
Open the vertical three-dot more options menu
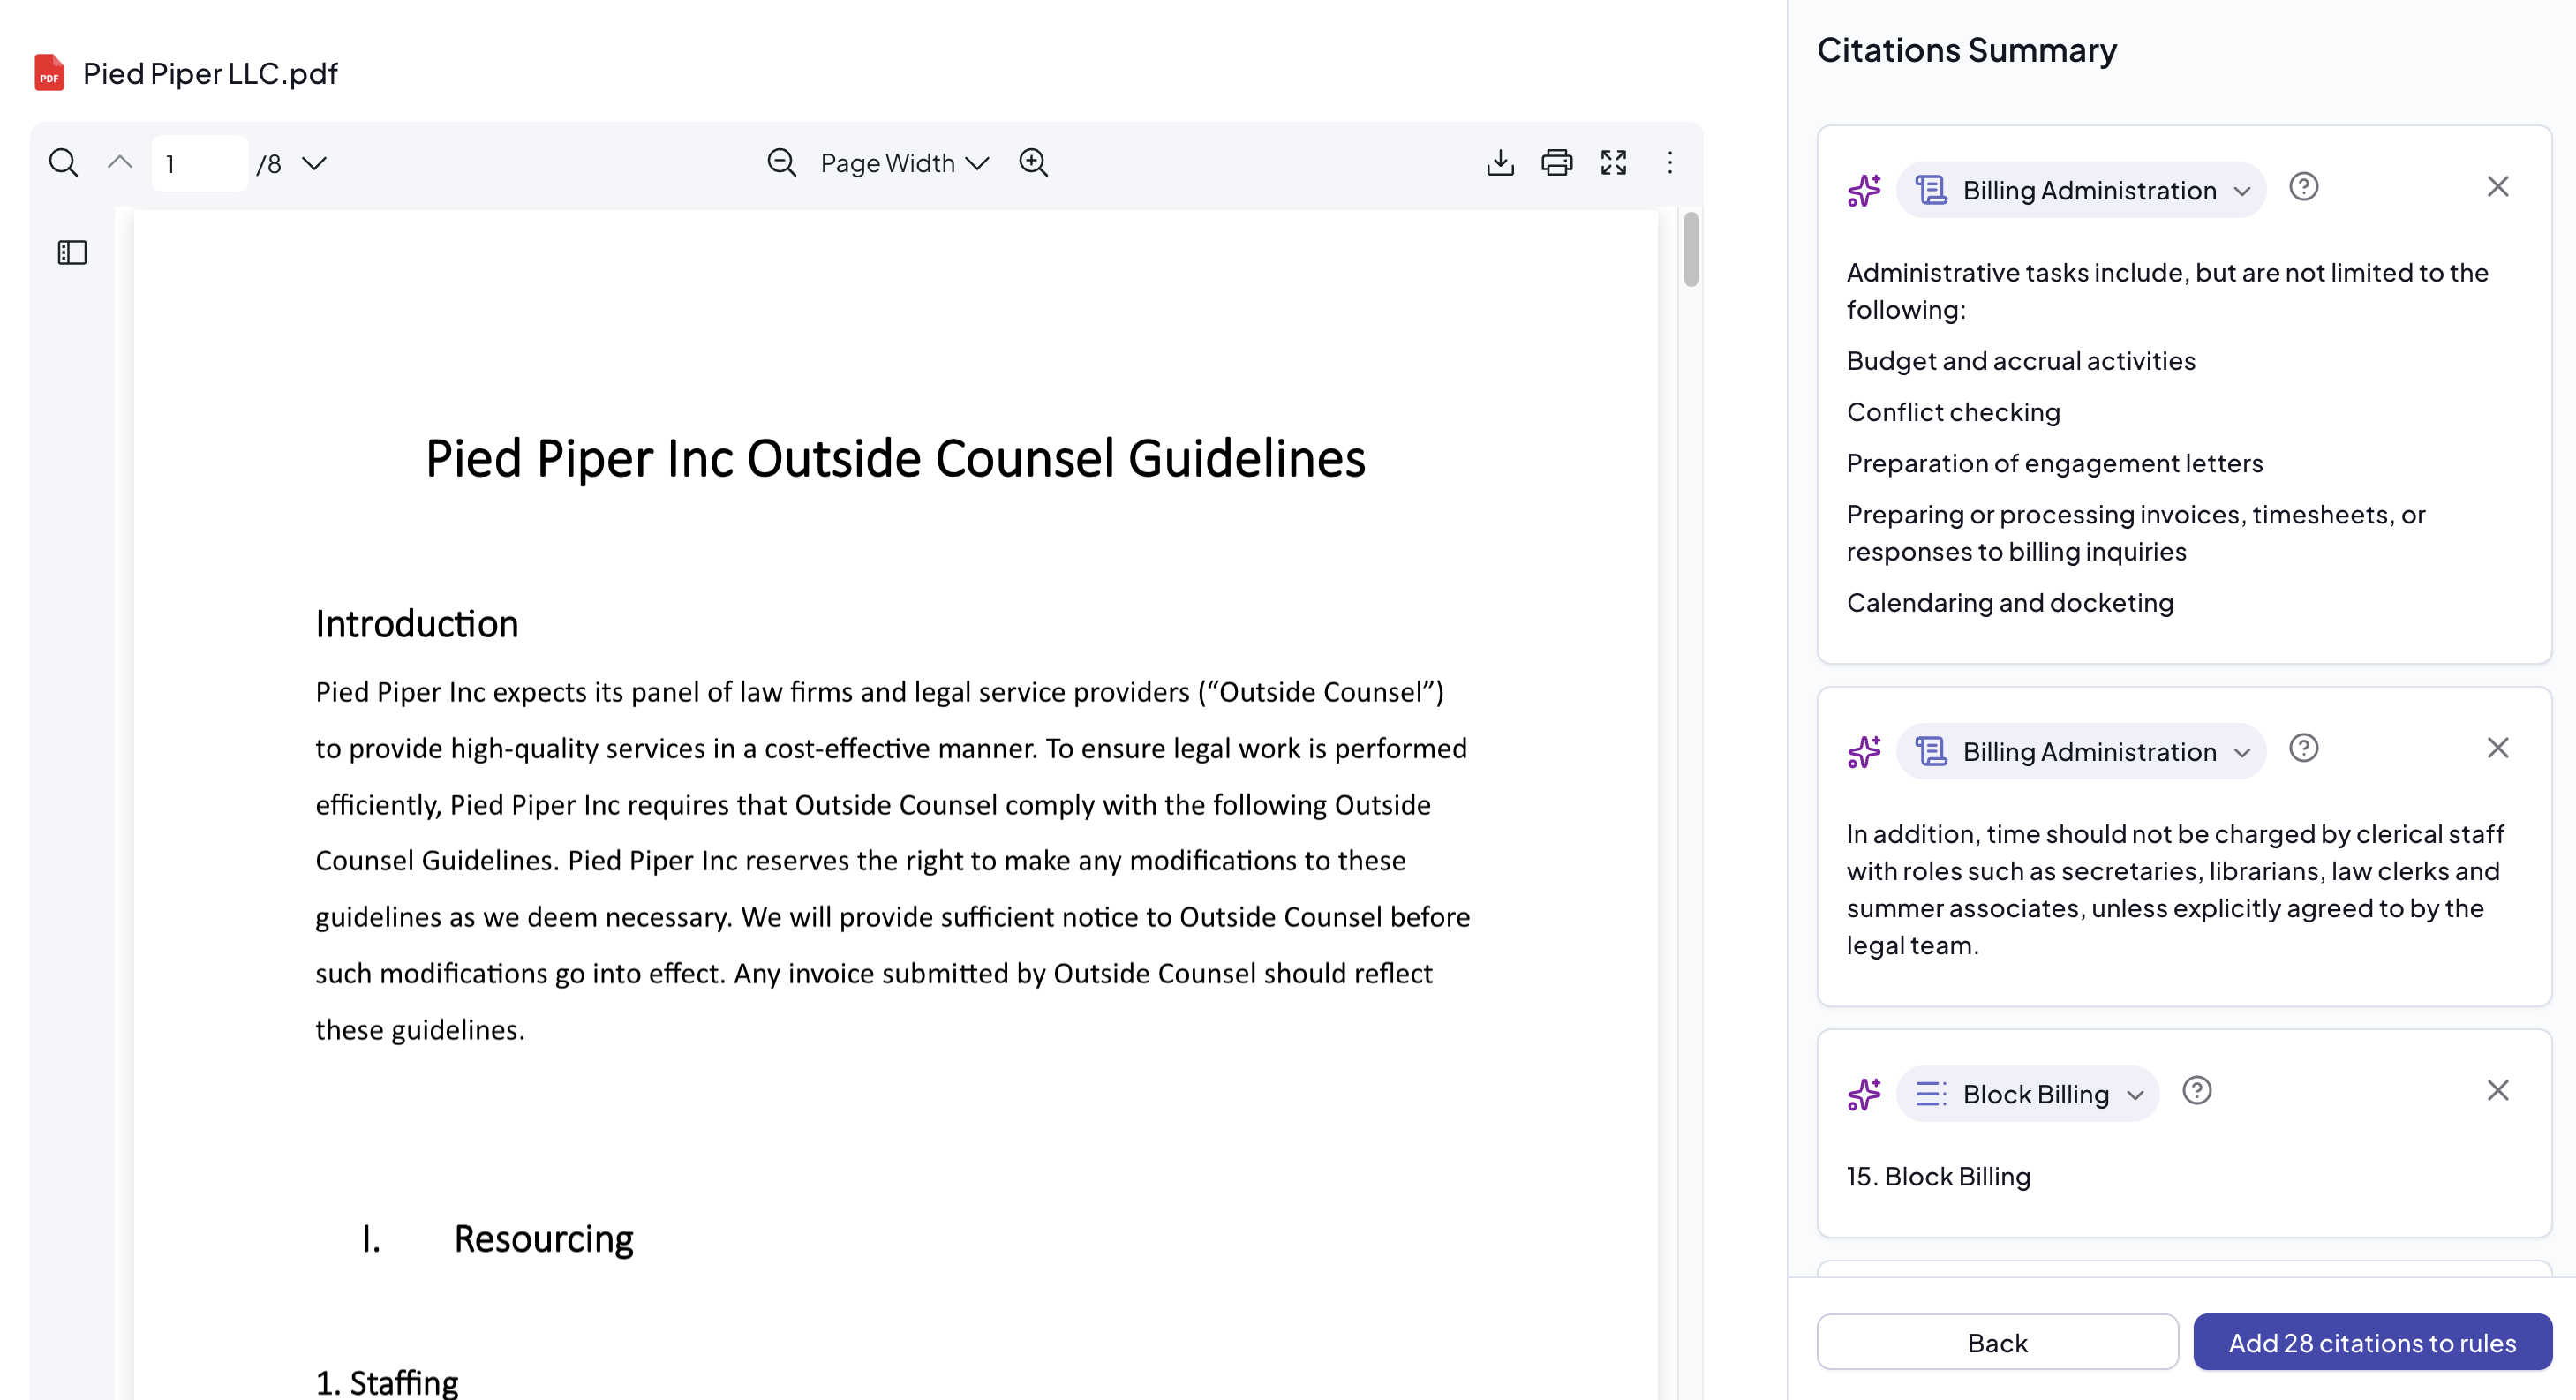1669,162
